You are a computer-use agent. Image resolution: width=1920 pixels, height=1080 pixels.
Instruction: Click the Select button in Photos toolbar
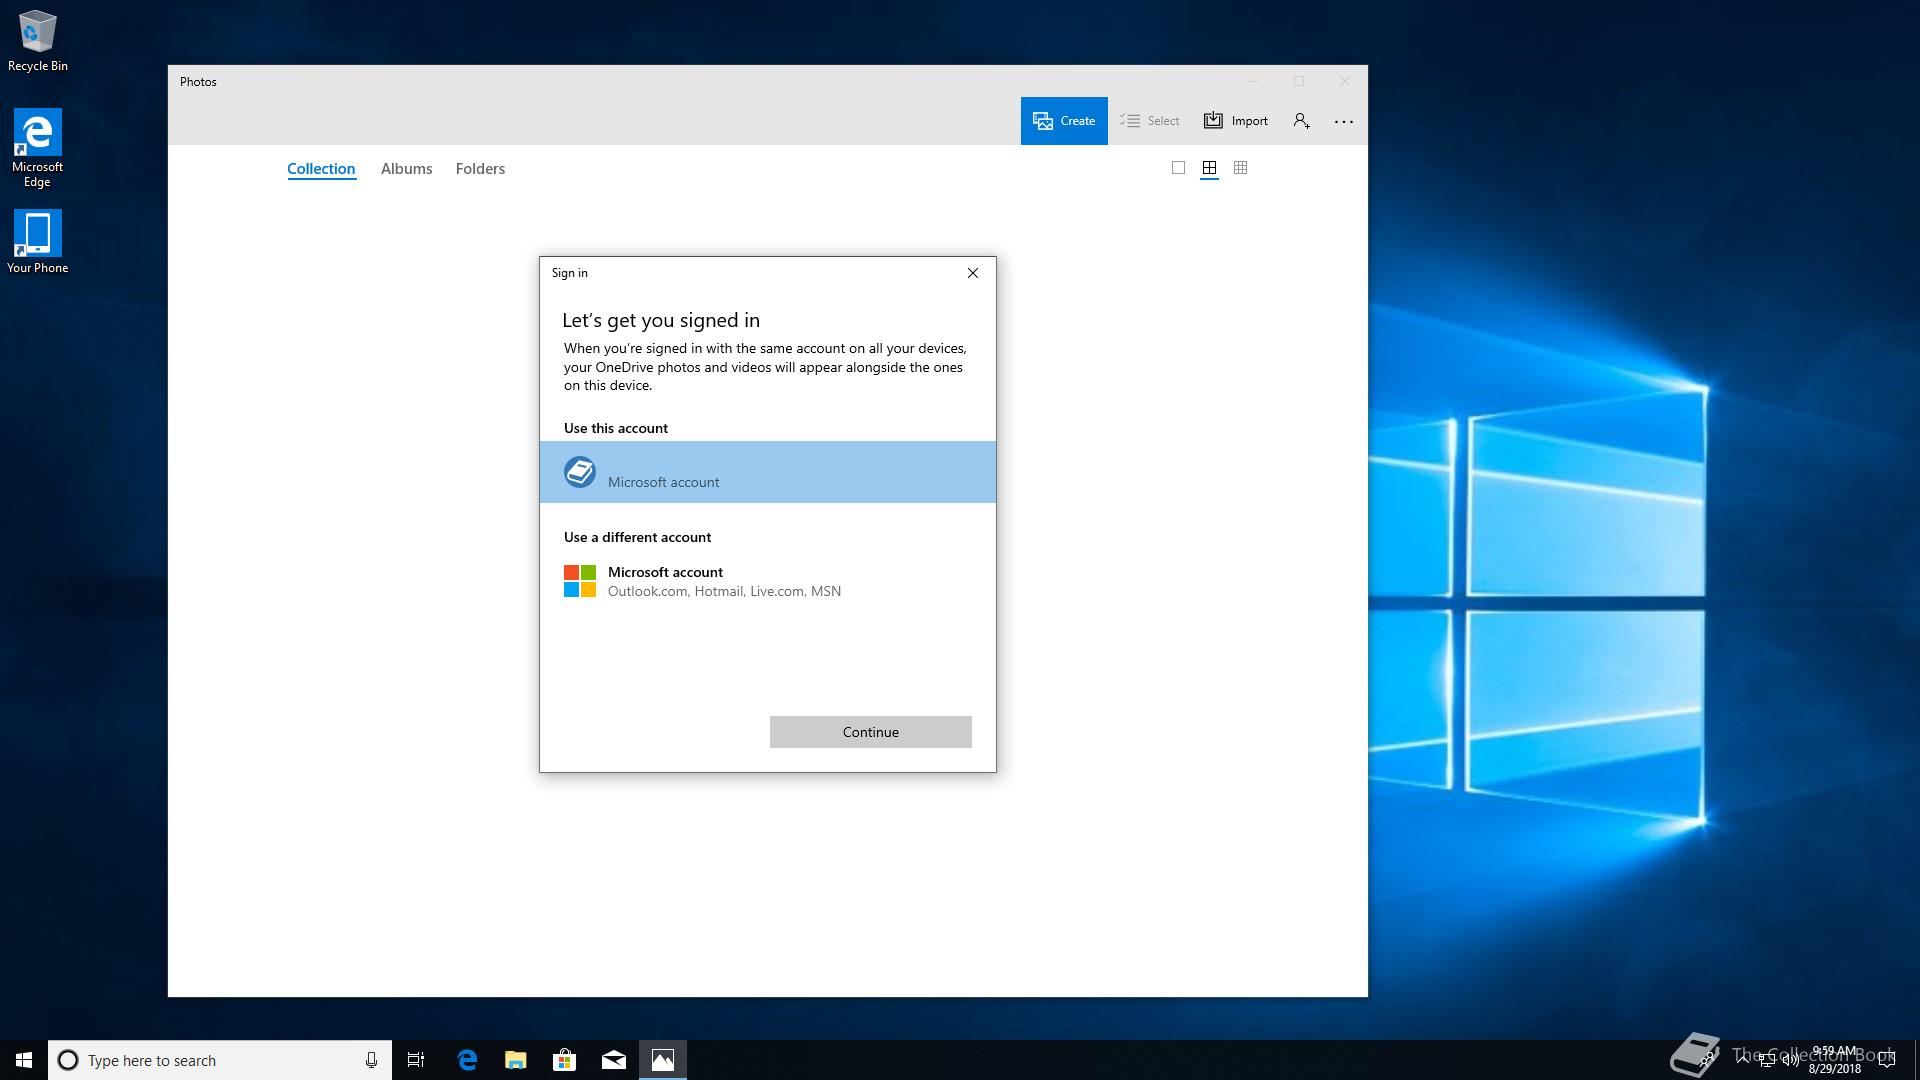pos(1150,121)
